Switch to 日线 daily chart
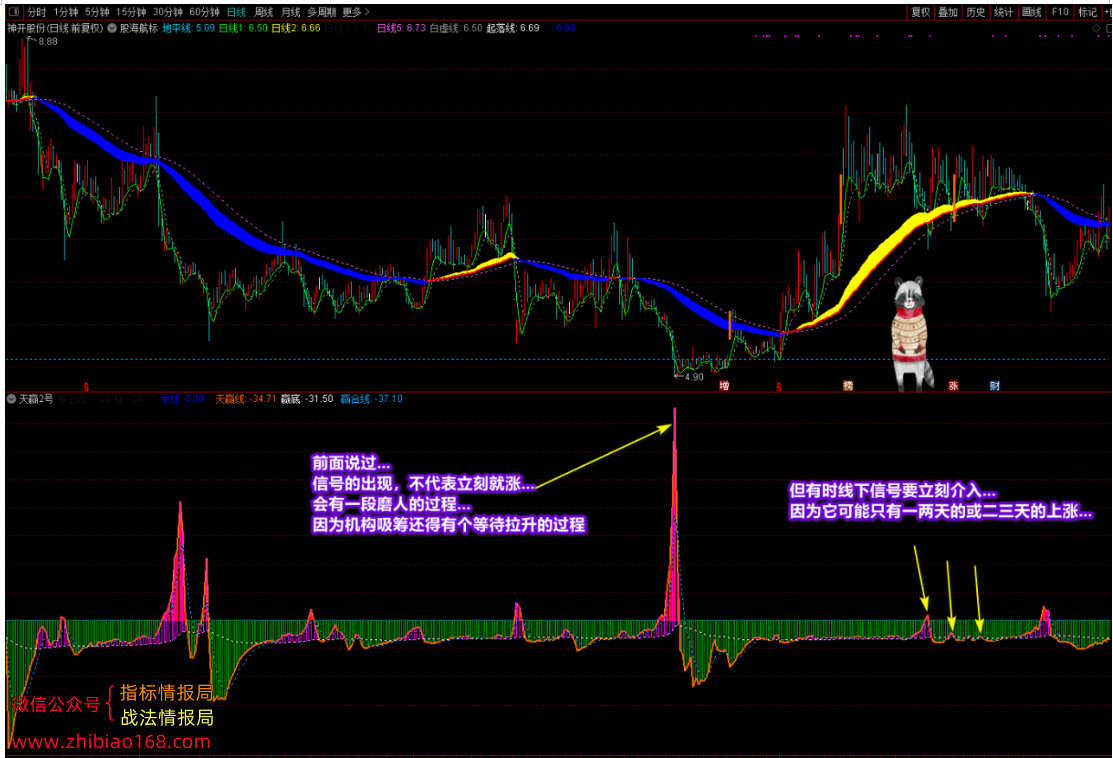 [236, 12]
